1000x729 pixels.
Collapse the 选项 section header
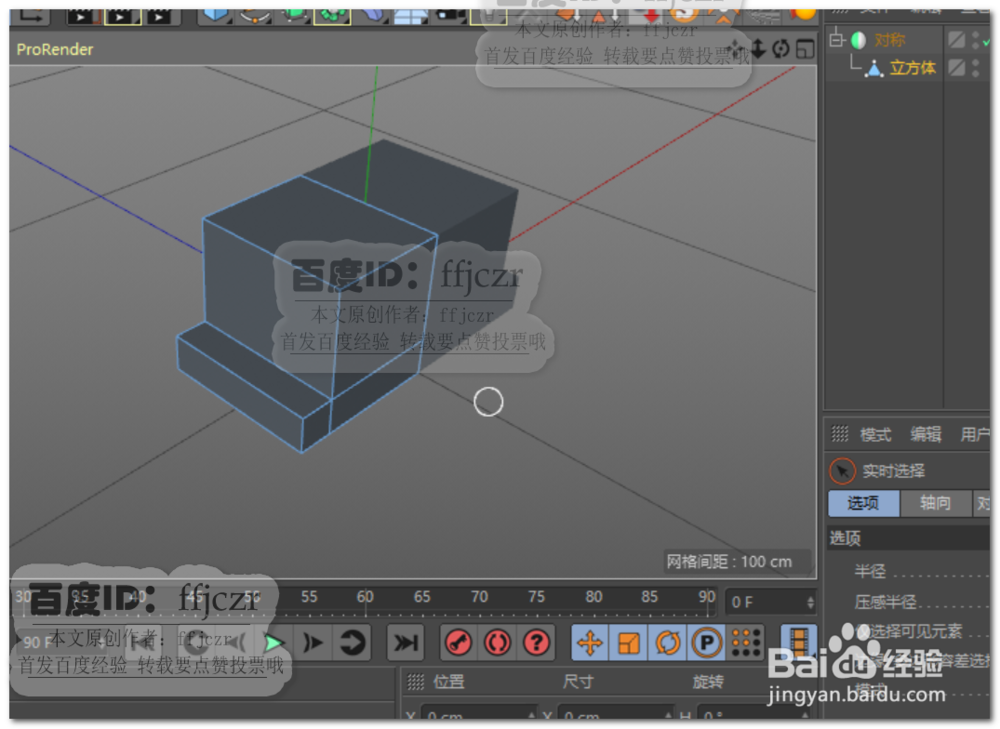tap(908, 538)
